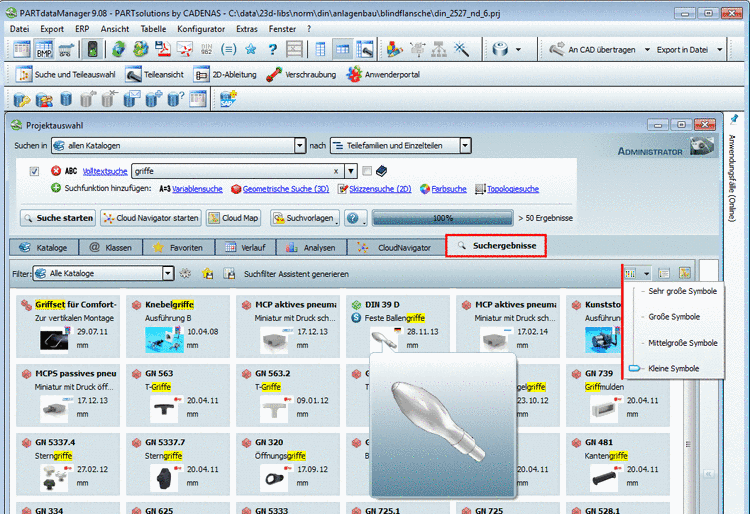Click the metal ring part icon
Viewport: 750px width, 514px height.
point(500,49)
